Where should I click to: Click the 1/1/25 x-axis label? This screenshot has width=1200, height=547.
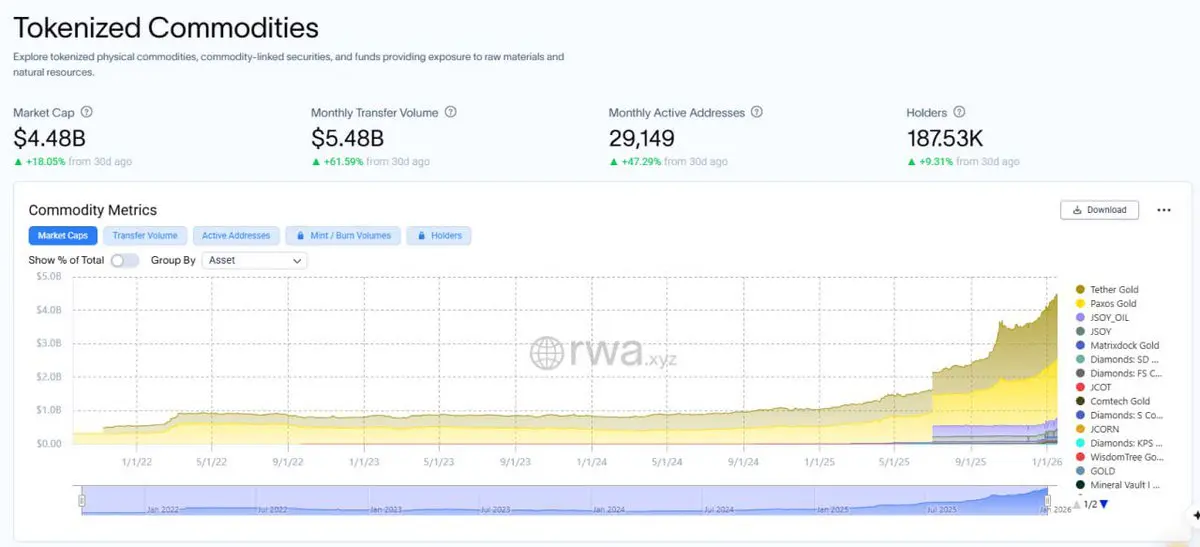click(x=819, y=462)
